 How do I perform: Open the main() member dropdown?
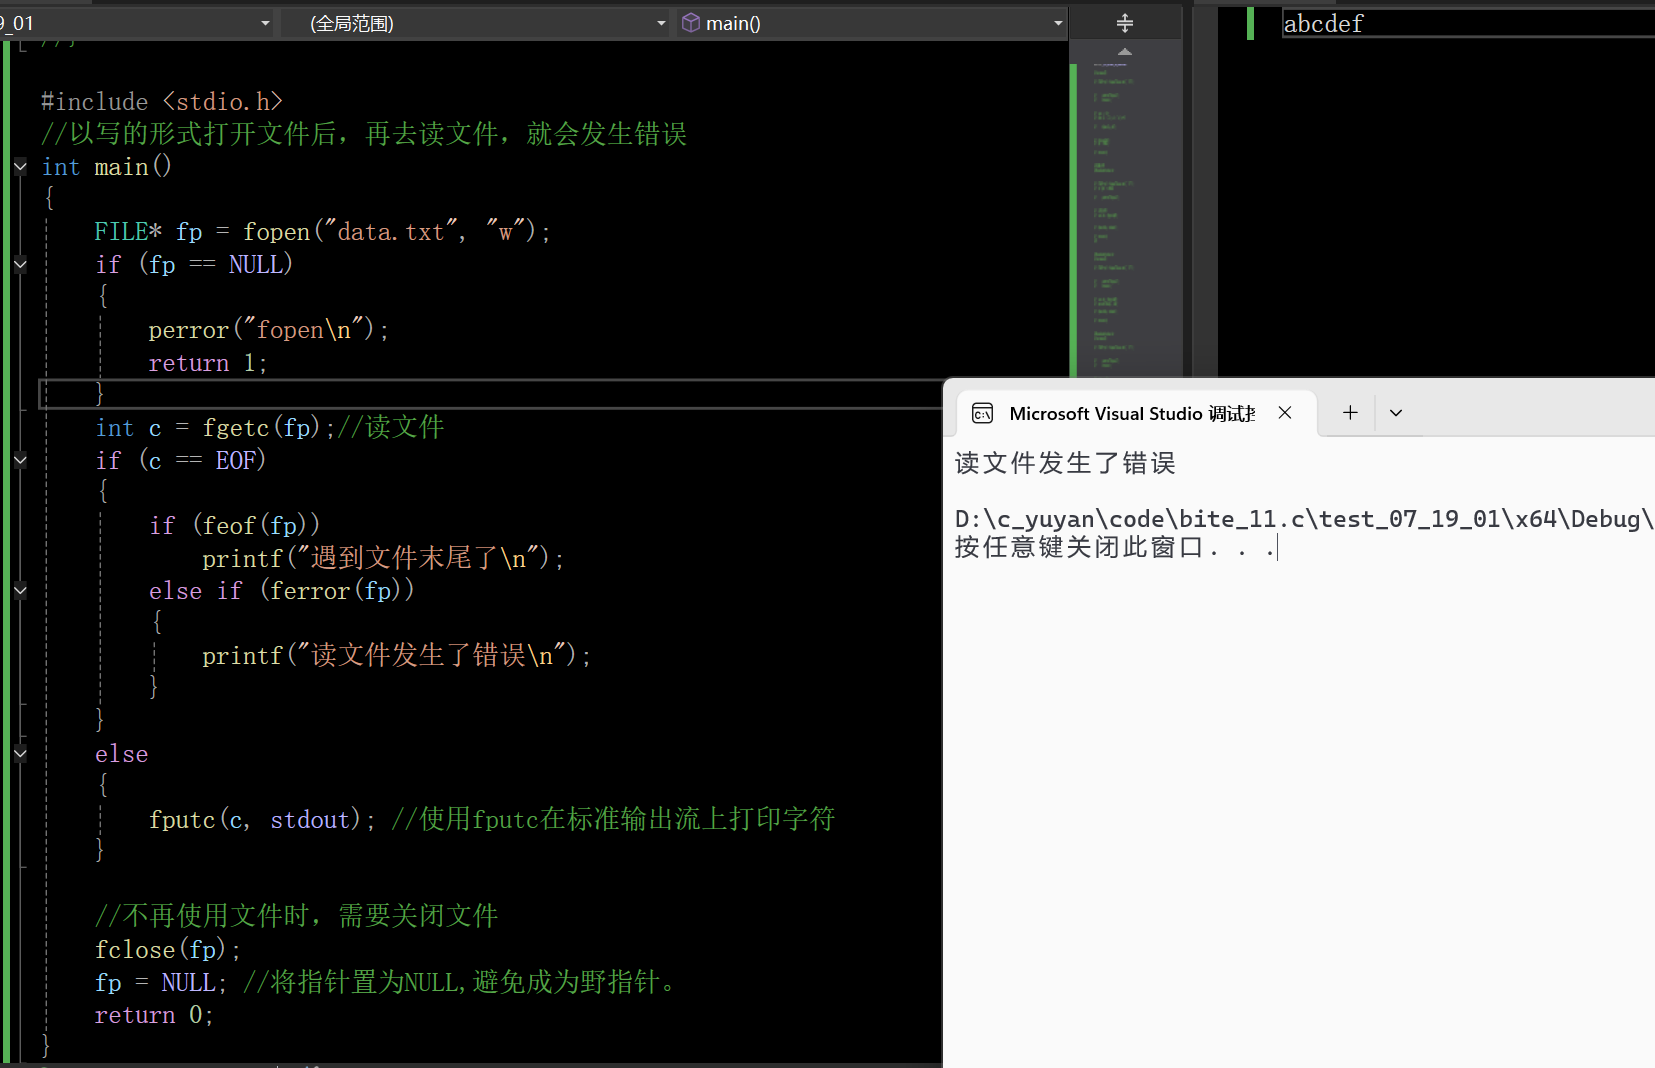[x=871, y=23]
